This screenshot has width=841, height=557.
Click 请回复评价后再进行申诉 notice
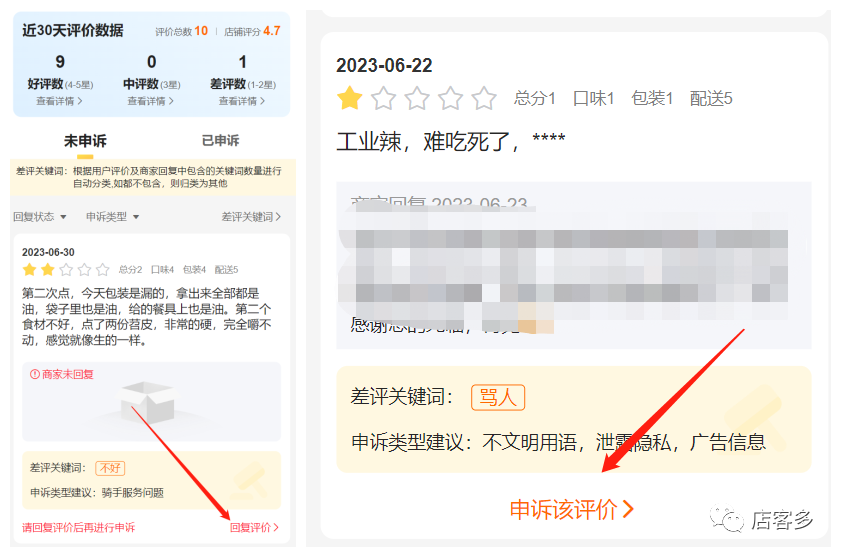[78, 527]
